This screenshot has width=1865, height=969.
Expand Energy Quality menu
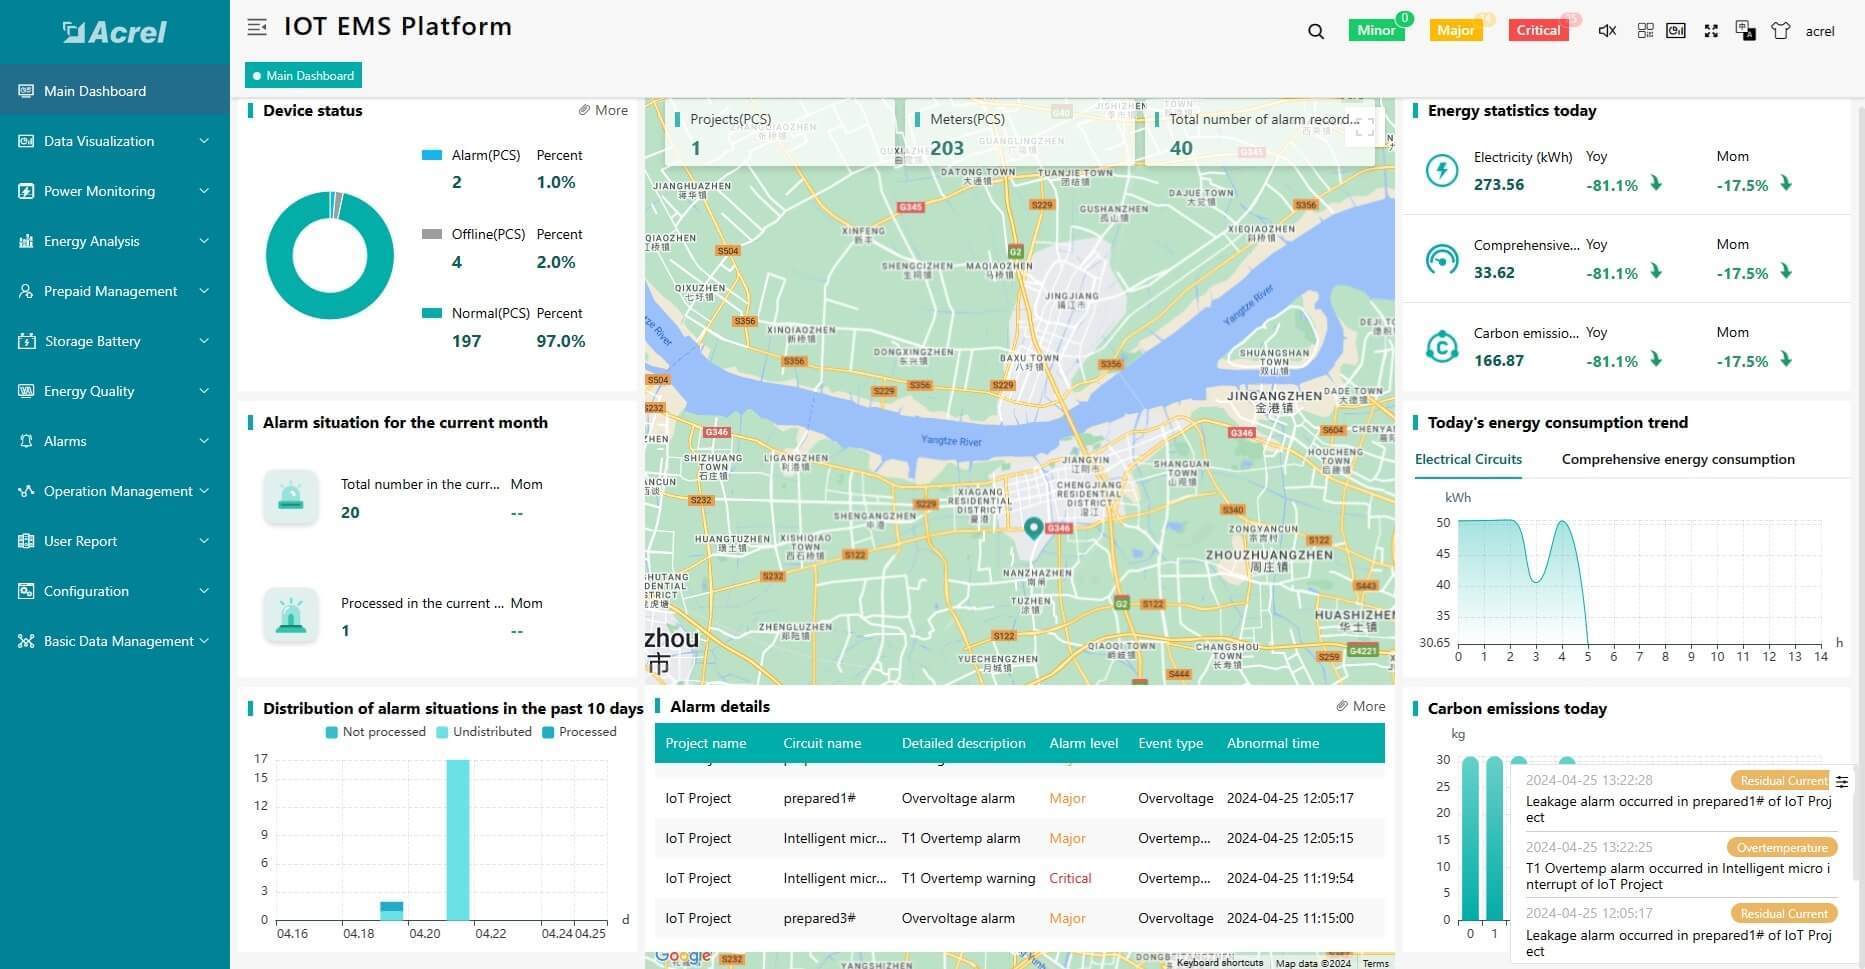[x=115, y=391]
